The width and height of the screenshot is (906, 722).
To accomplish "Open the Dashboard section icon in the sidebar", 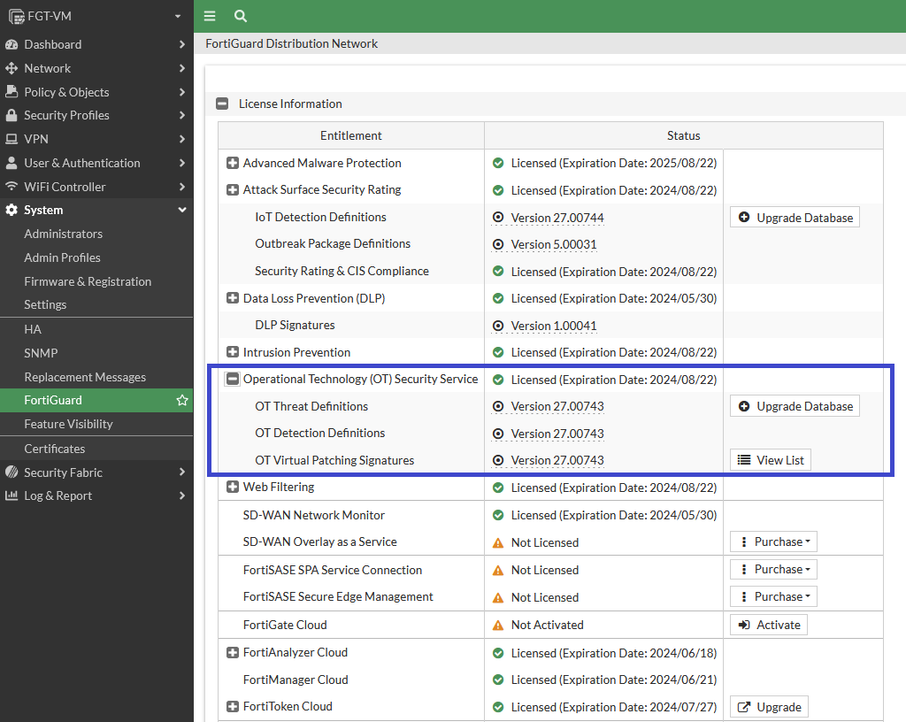I will 12,44.
